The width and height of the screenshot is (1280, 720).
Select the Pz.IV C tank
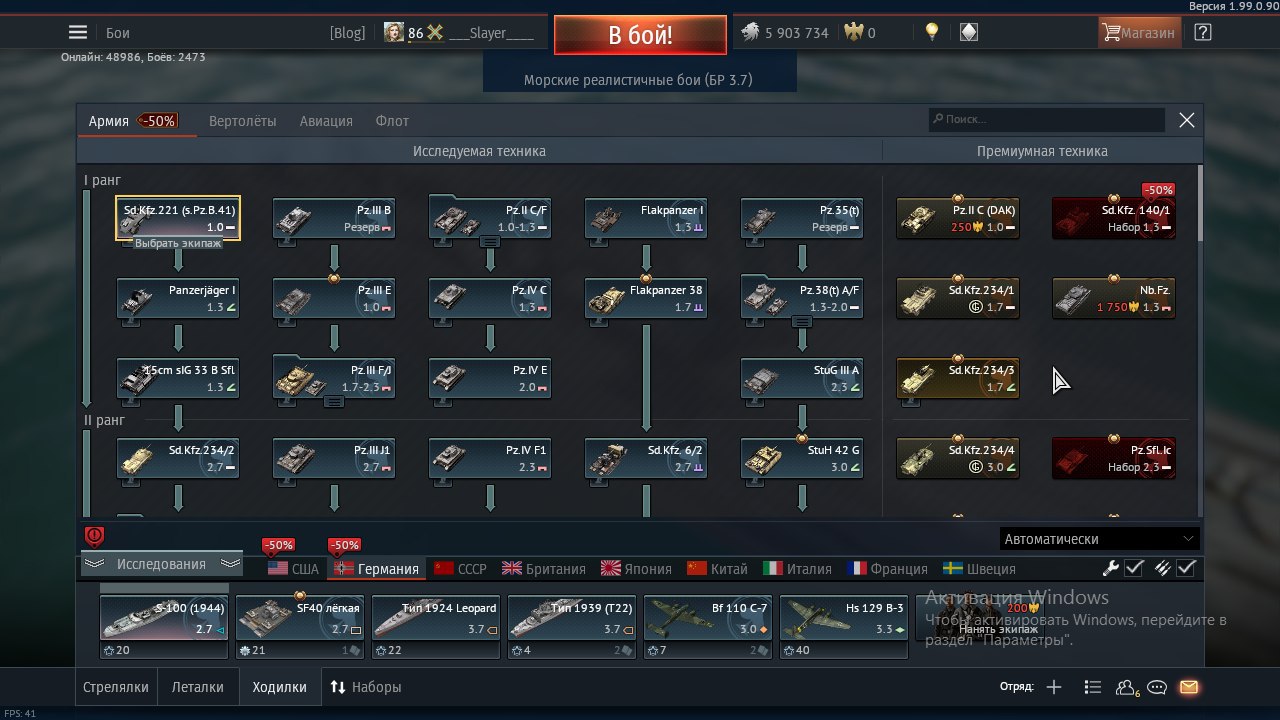490,298
